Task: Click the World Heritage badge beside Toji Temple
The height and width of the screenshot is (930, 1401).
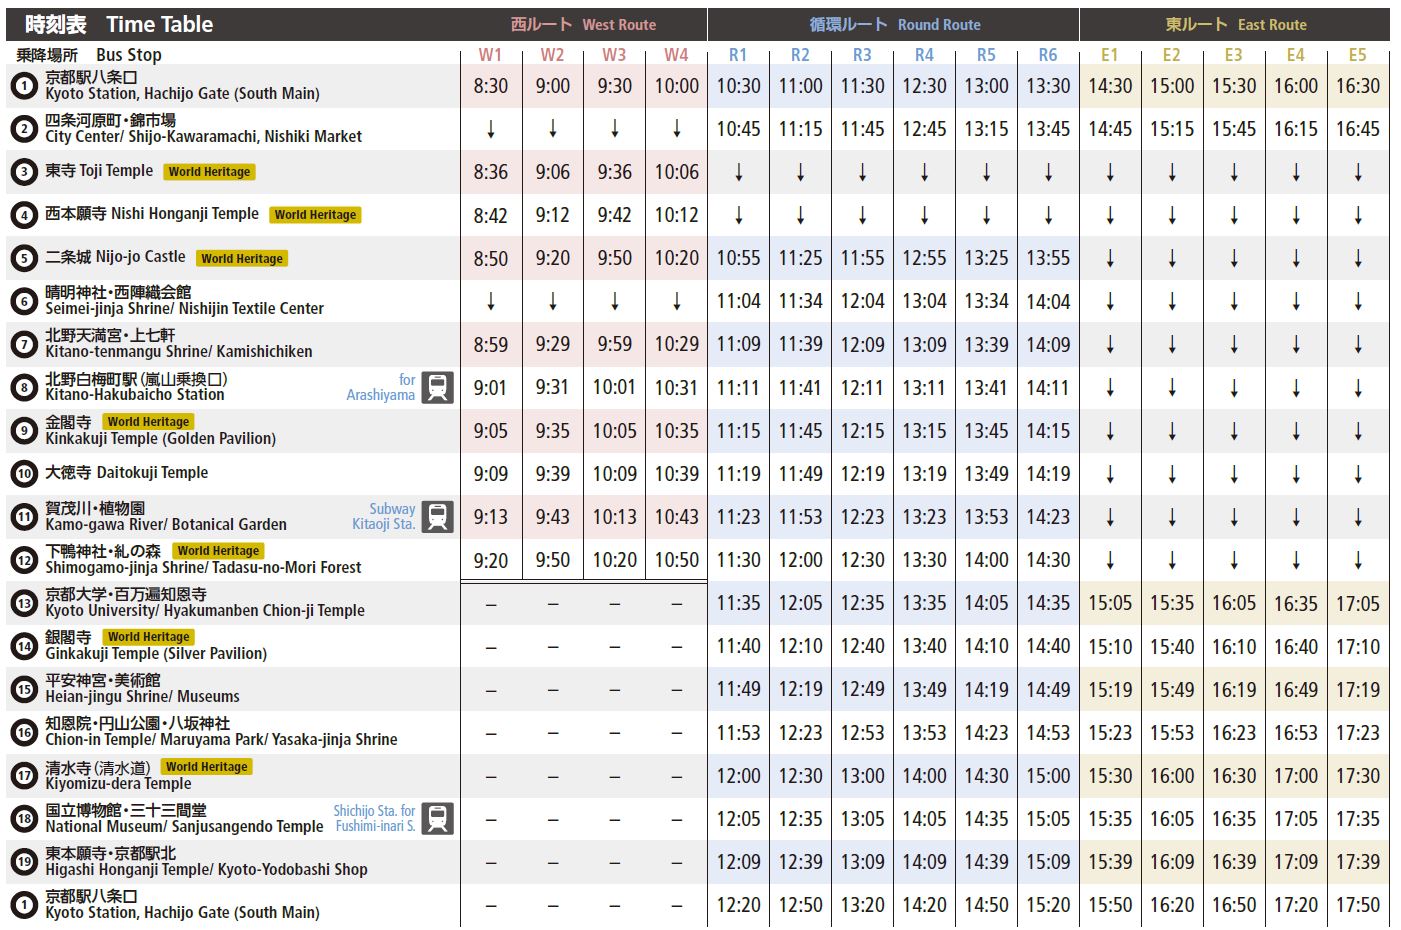Action: 210,172
